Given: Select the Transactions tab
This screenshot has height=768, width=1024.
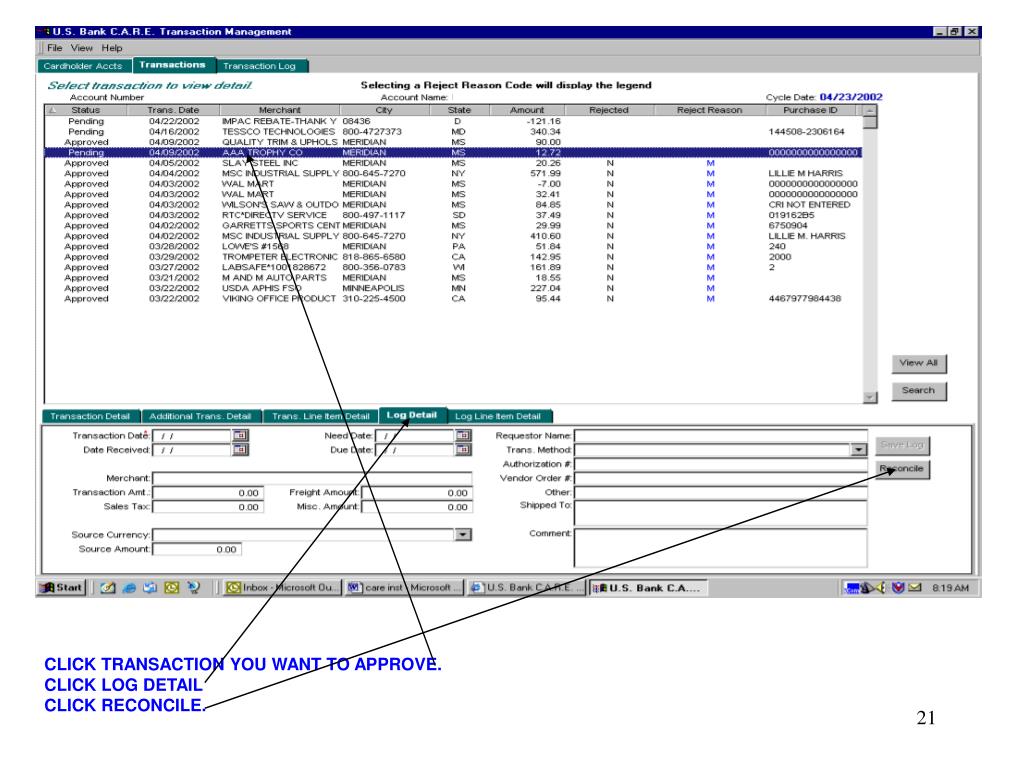Looking at the screenshot, I should (x=172, y=65).
